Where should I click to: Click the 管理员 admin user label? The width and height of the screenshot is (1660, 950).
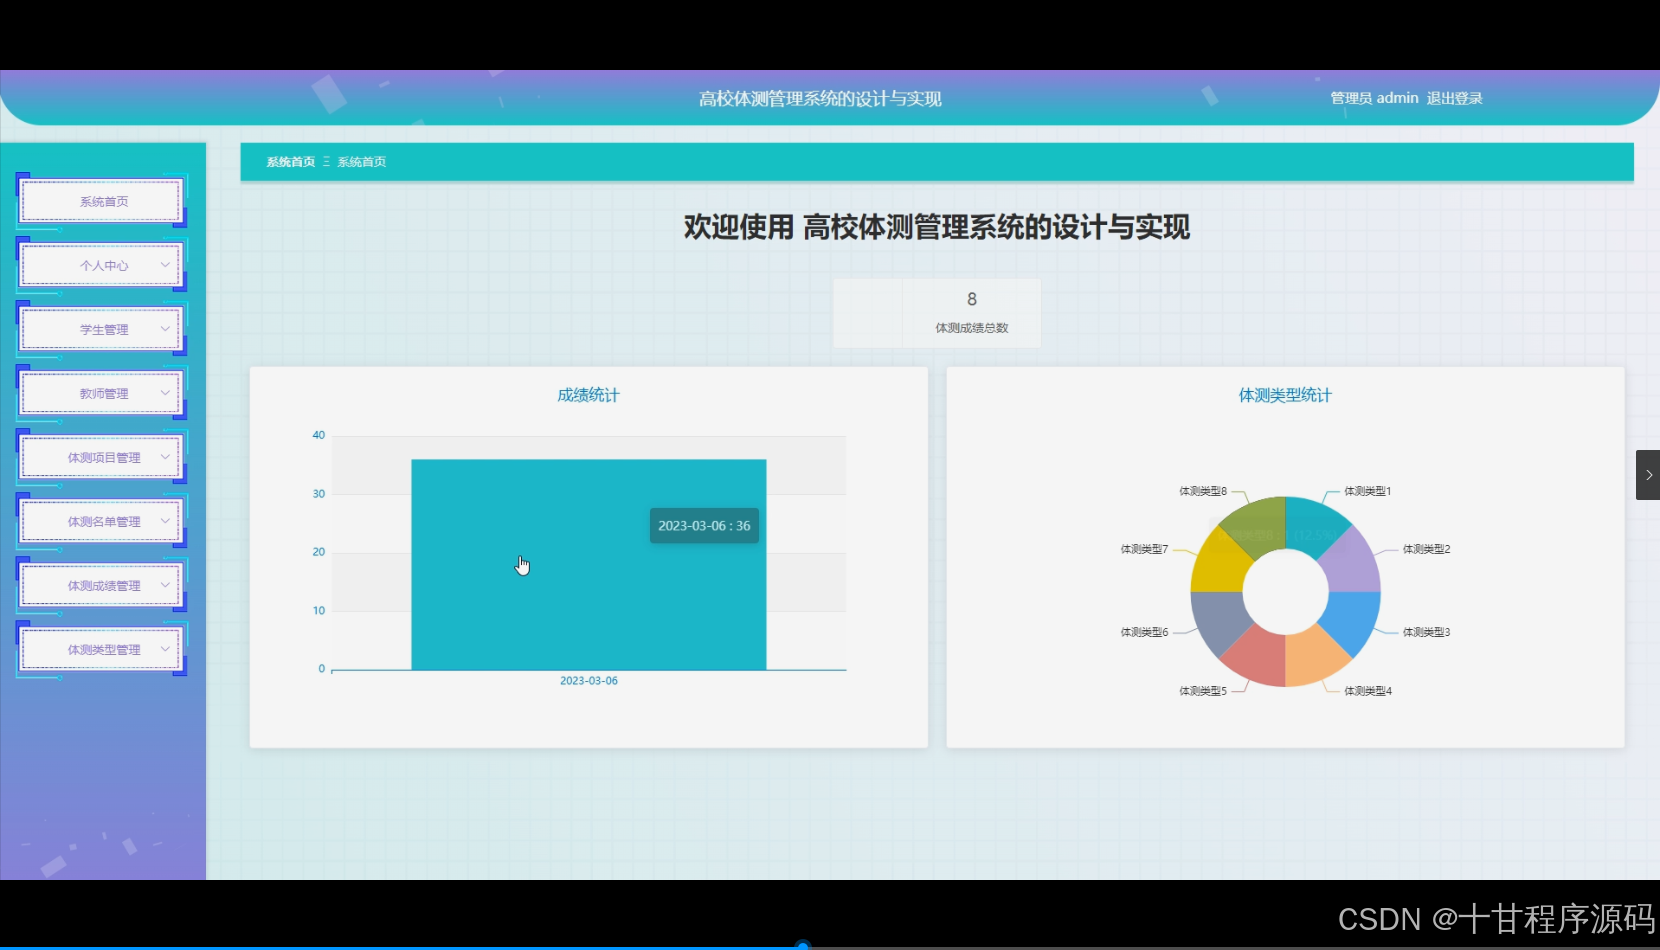point(1374,98)
